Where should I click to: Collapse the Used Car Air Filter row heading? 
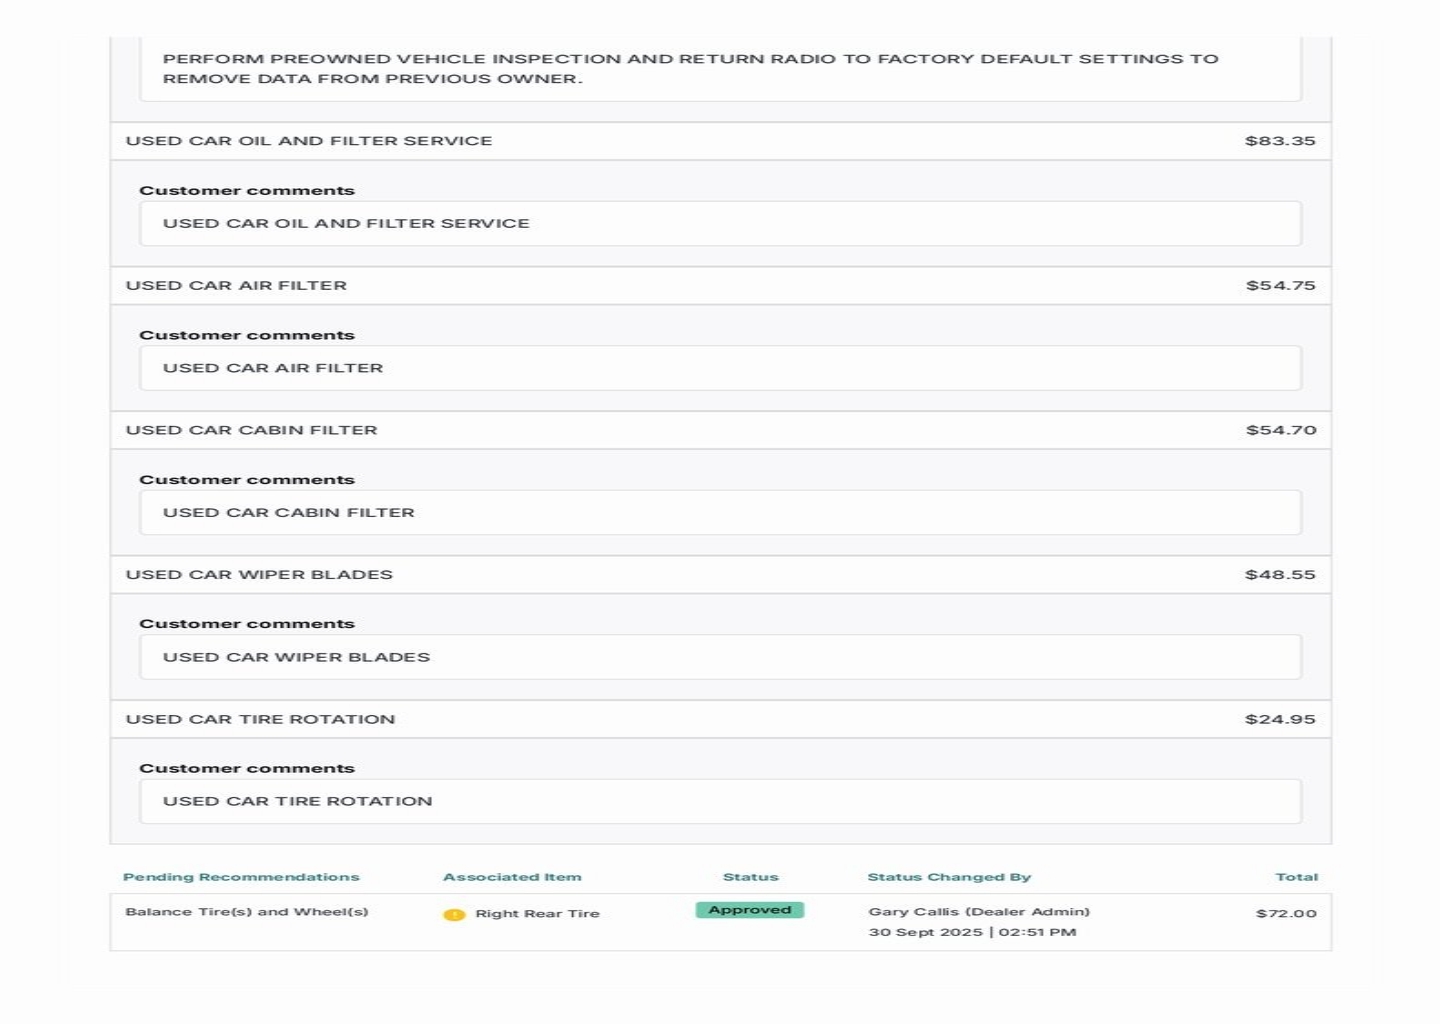(x=236, y=286)
